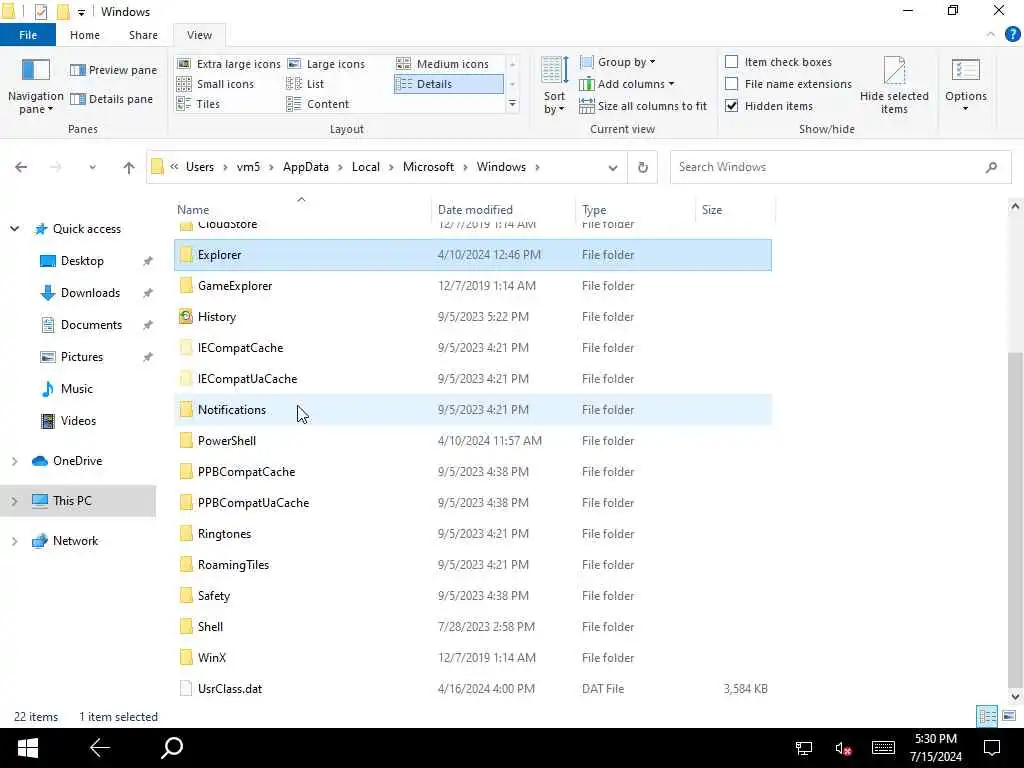Toggle the Preview pane
Screen dimensions: 1024x768
(x=114, y=70)
